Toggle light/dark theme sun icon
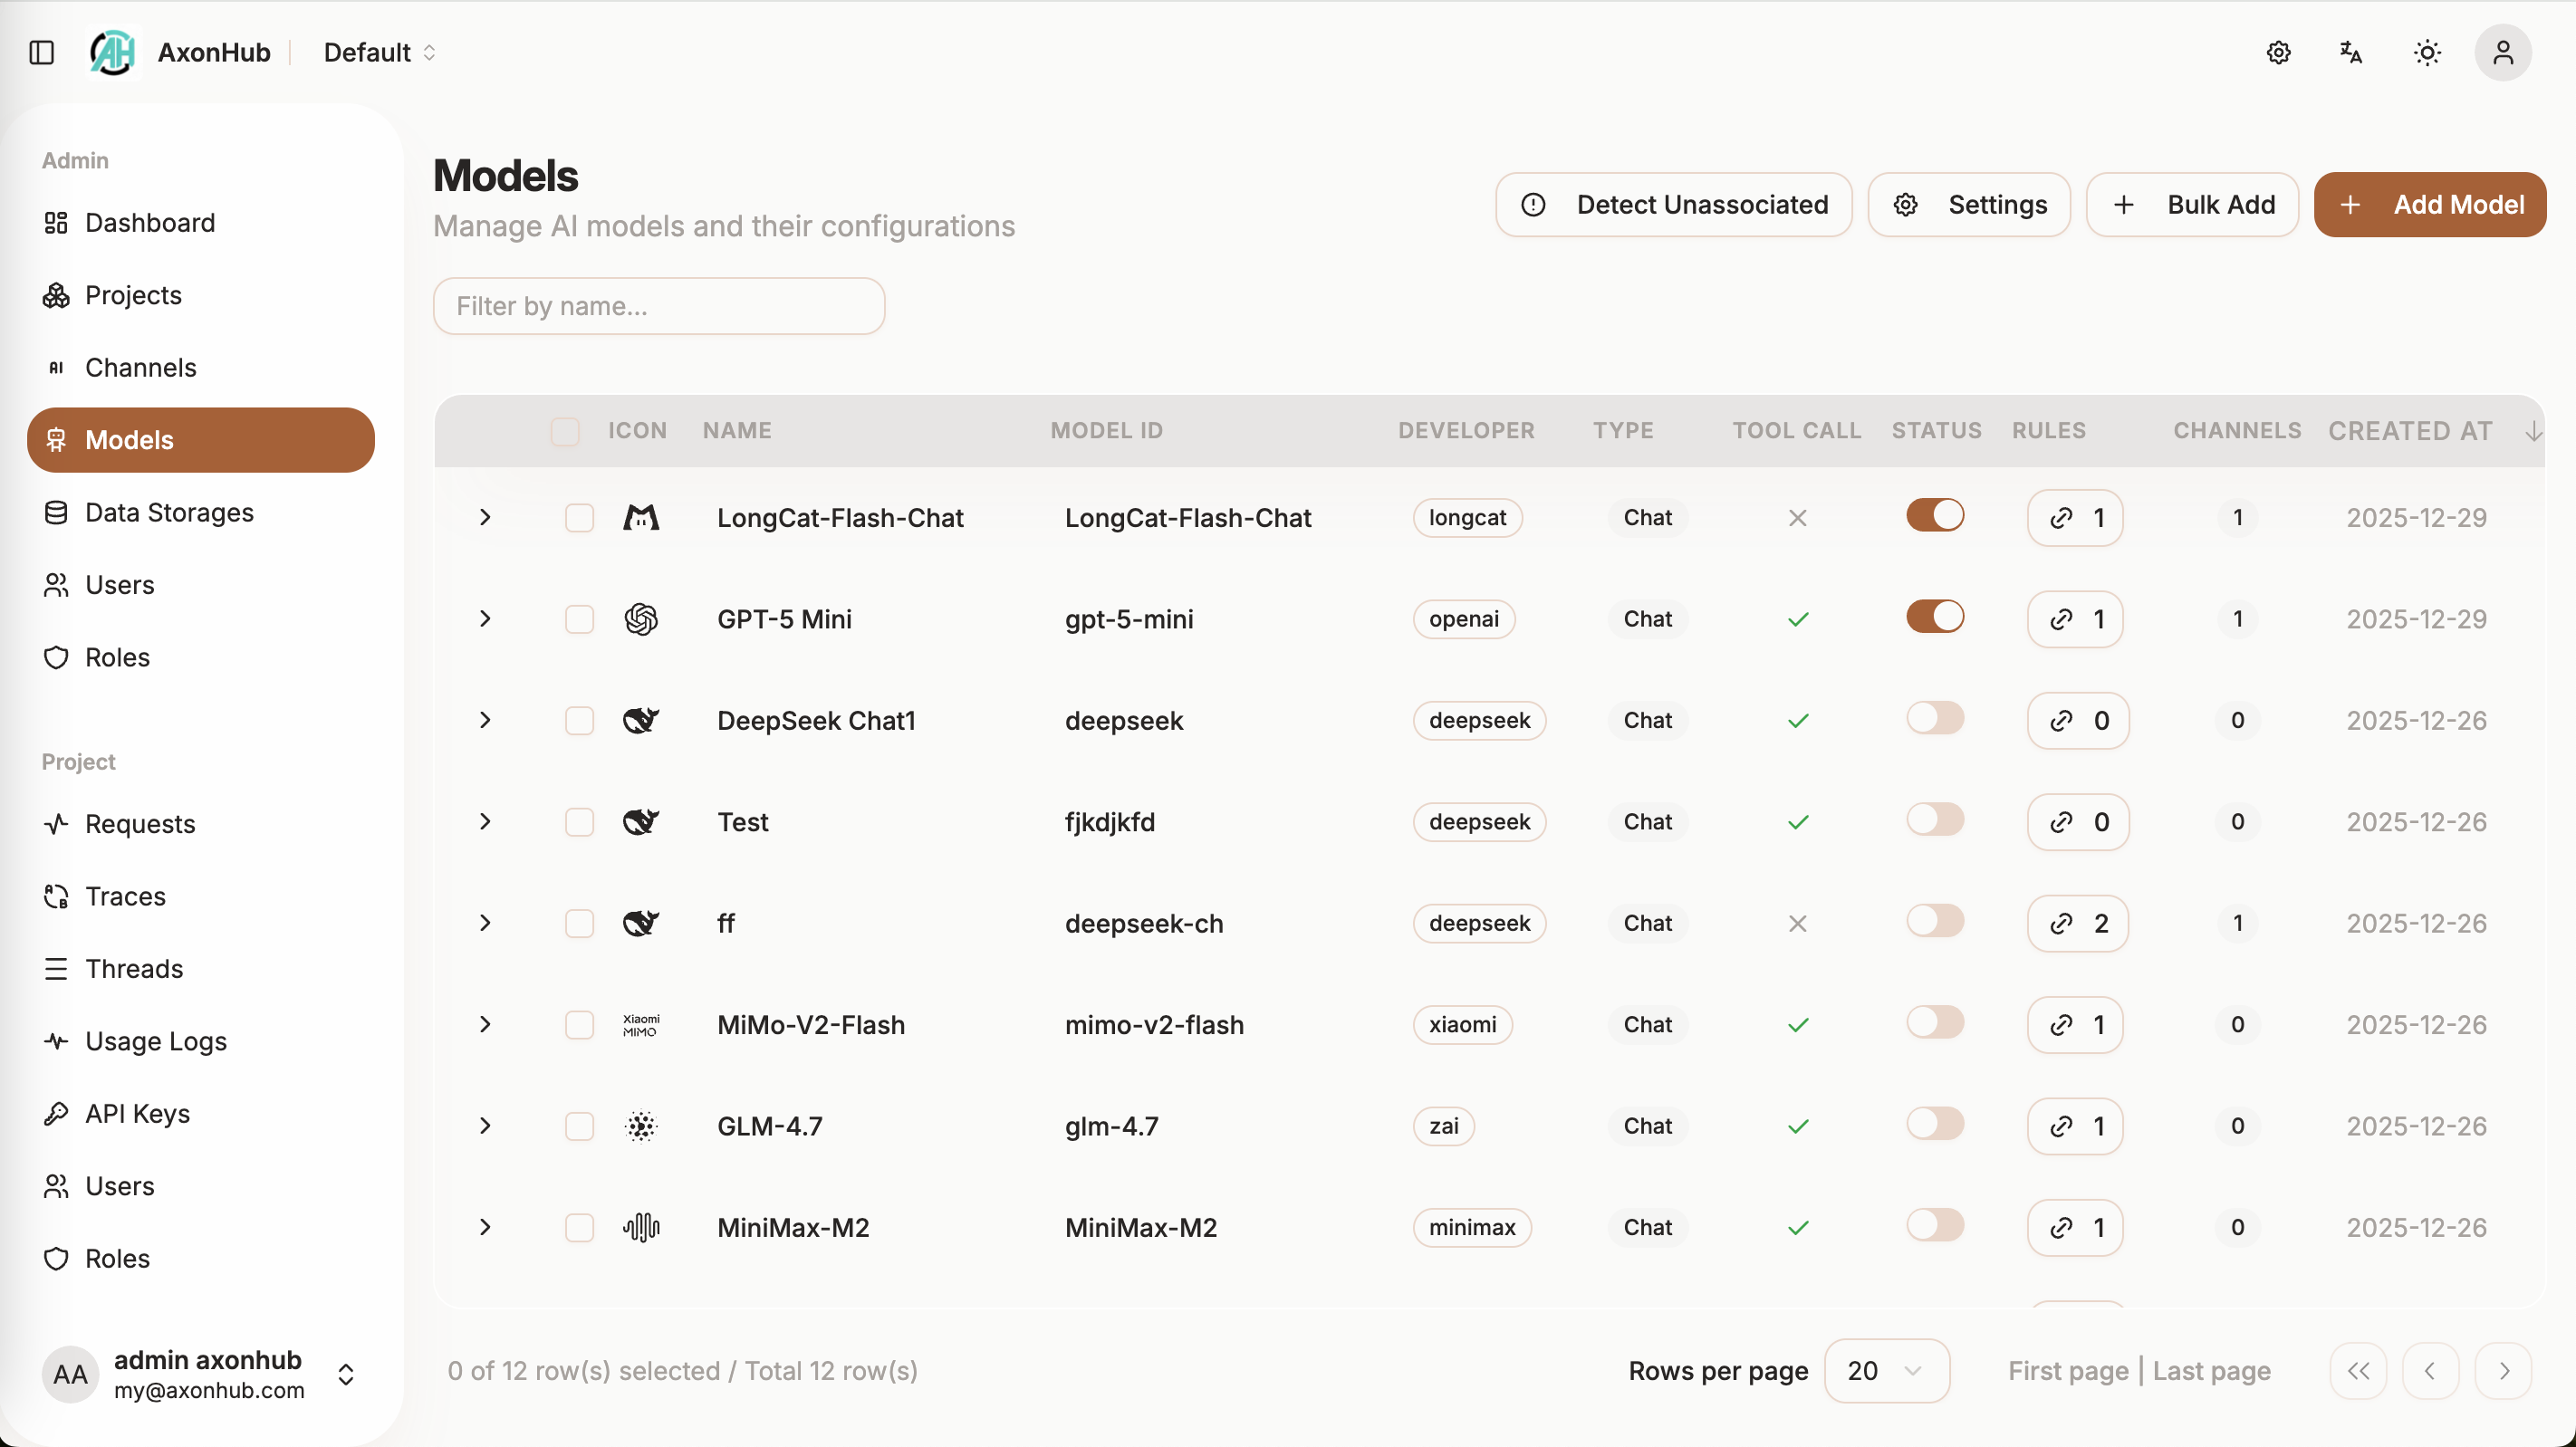Viewport: 2576px width, 1447px height. pyautogui.click(x=2427, y=52)
